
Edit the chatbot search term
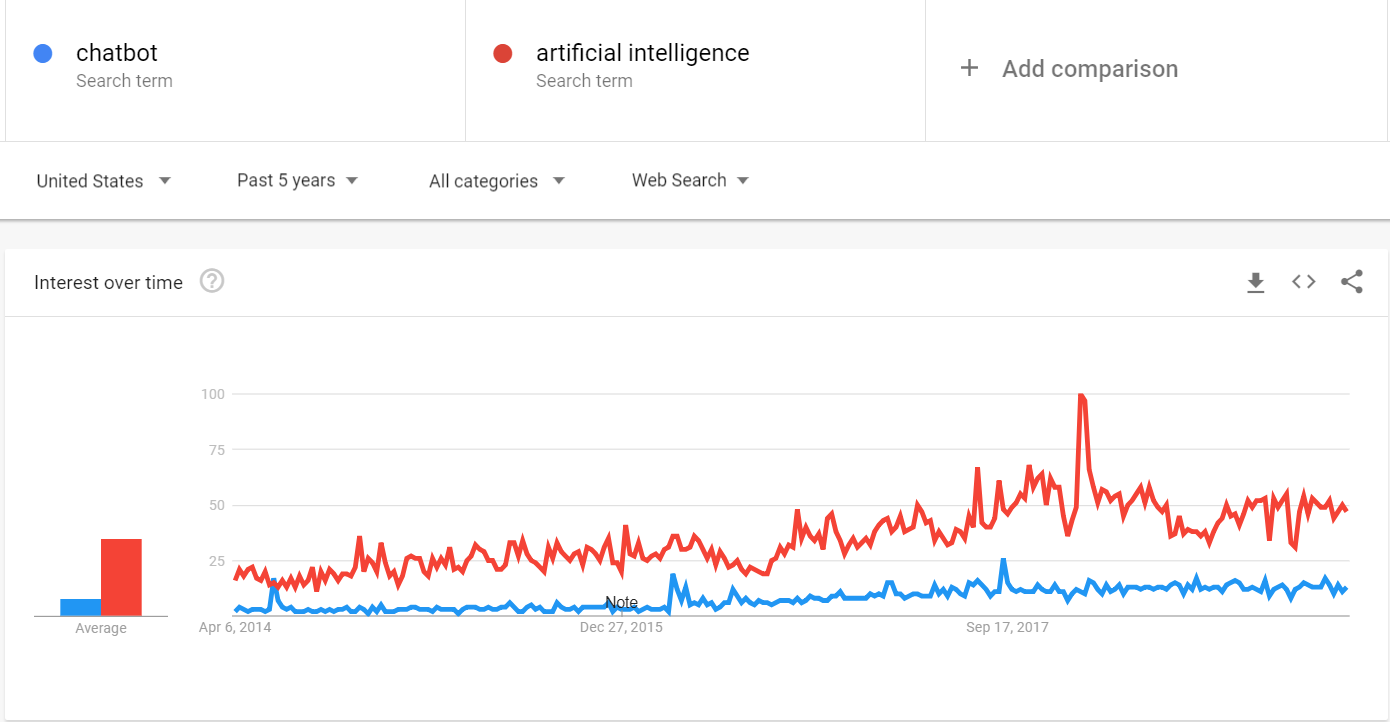pyautogui.click(x=117, y=53)
